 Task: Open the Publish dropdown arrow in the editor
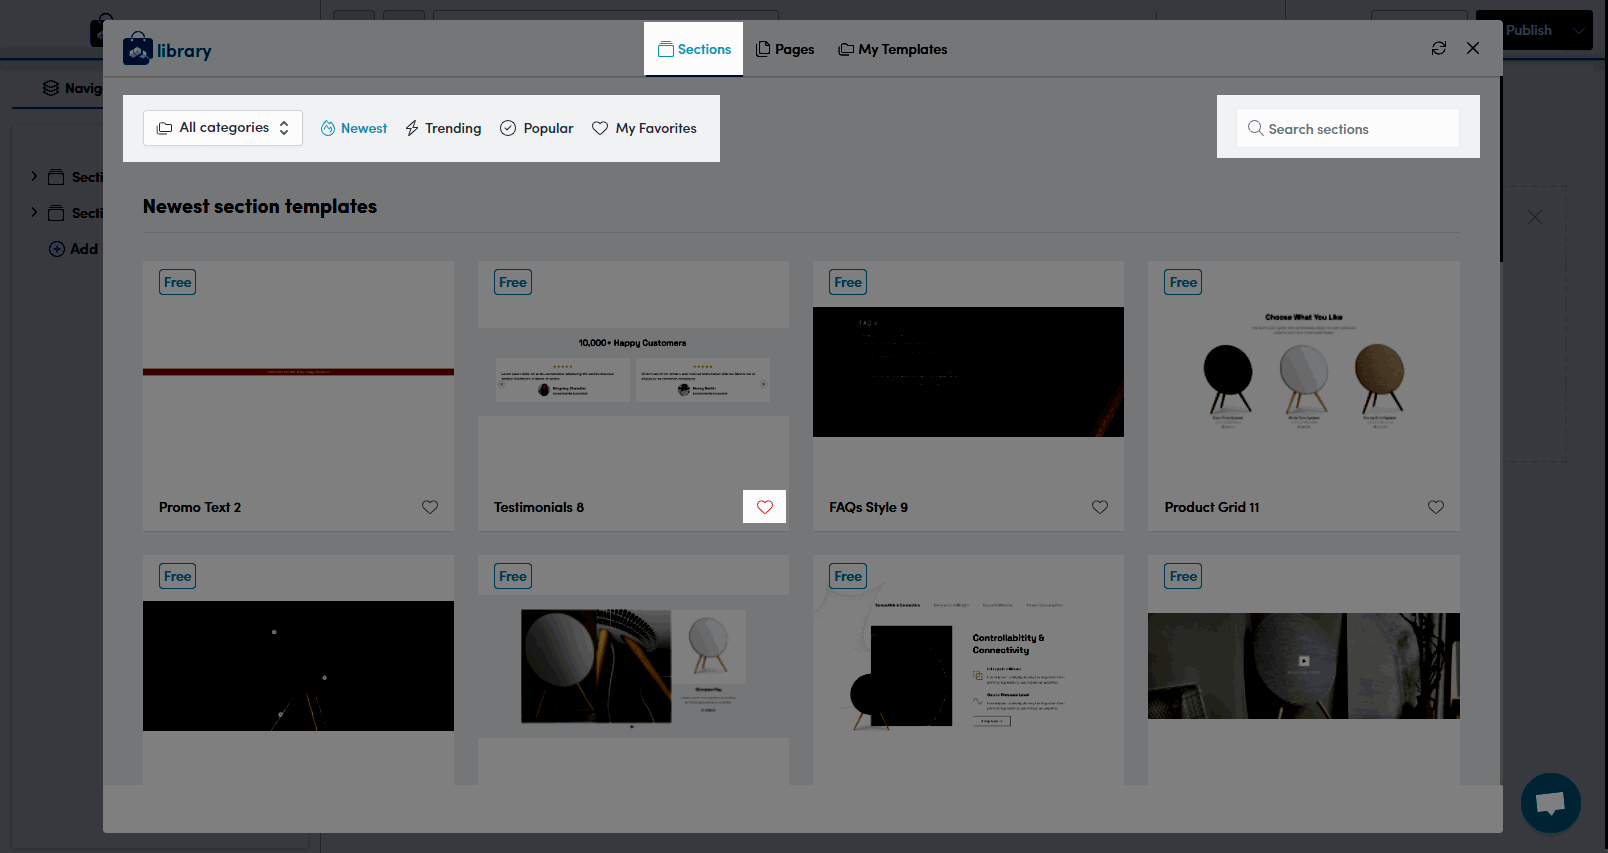point(1579,30)
